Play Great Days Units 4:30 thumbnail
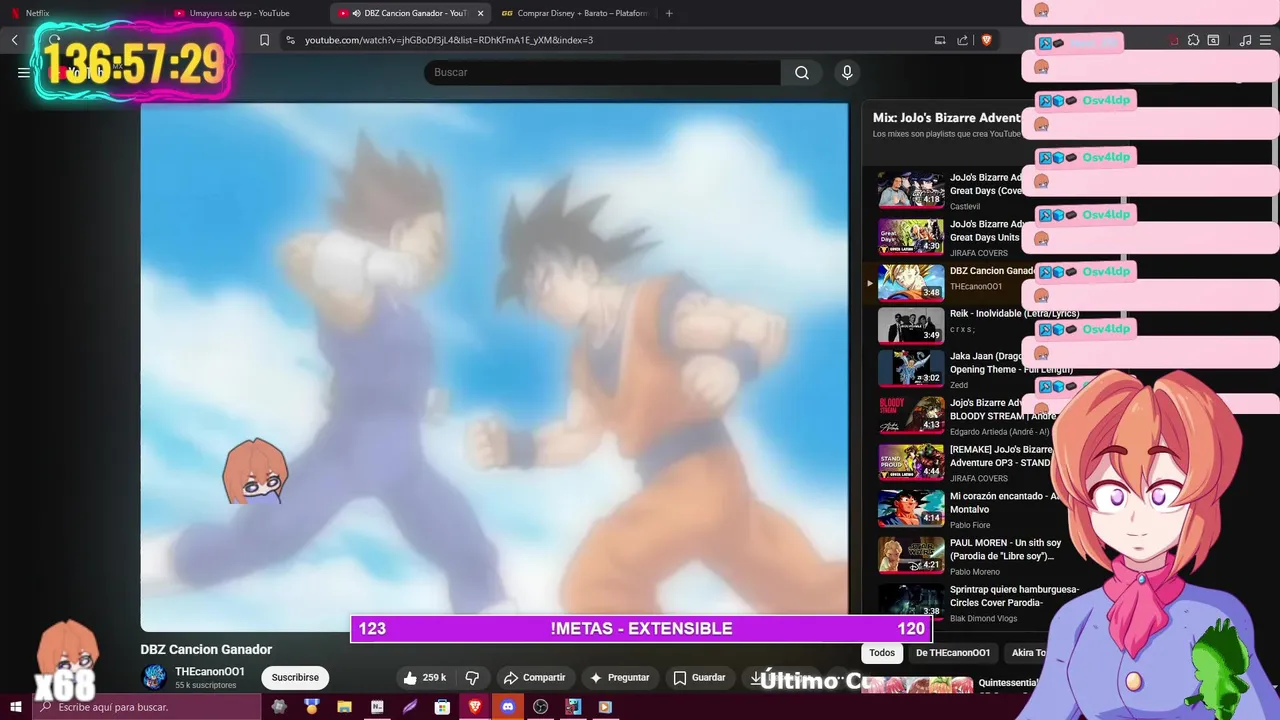The height and width of the screenshot is (720, 1280). click(x=911, y=237)
